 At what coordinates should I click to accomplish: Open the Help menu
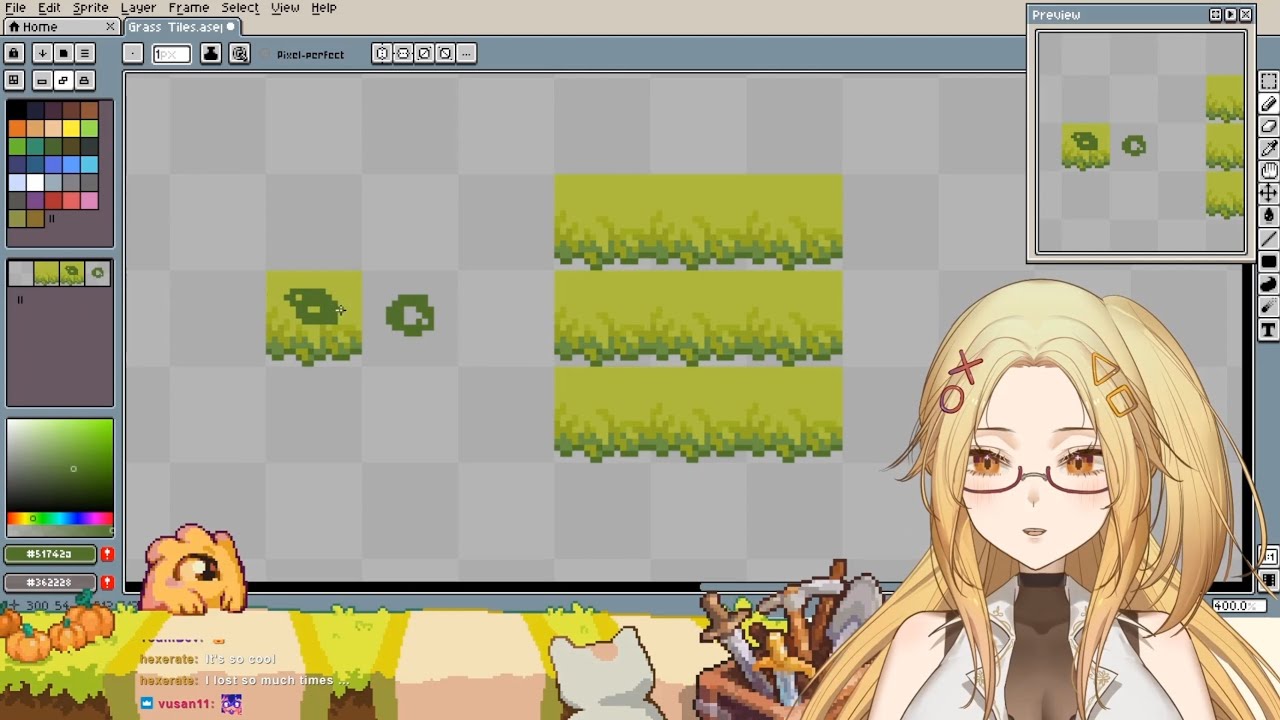pyautogui.click(x=324, y=8)
